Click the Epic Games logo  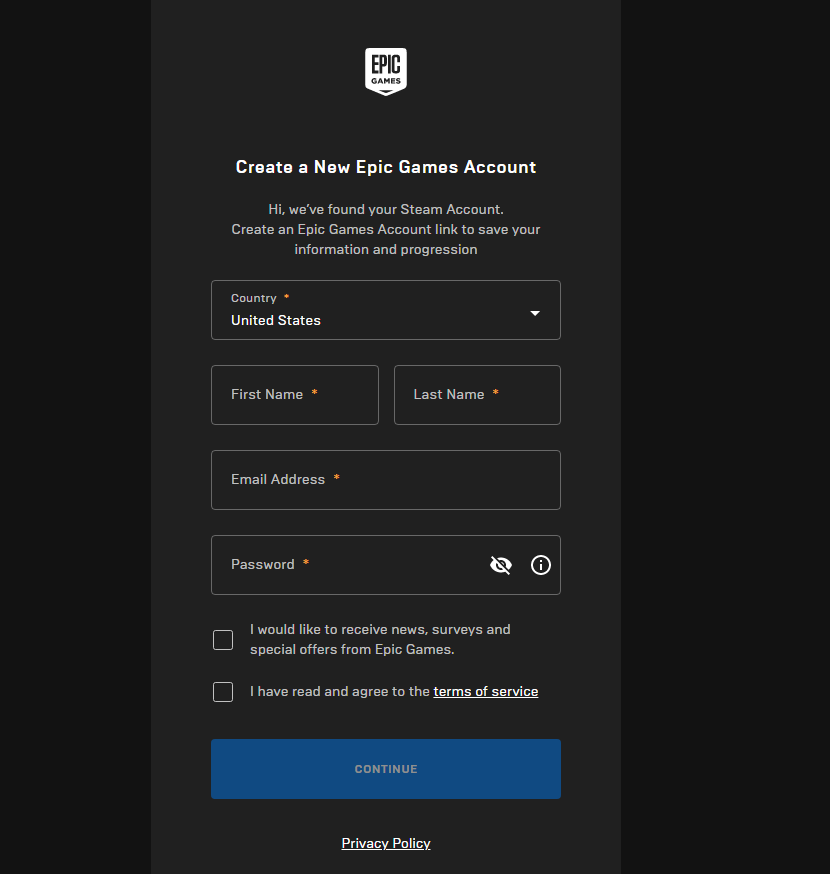385,72
